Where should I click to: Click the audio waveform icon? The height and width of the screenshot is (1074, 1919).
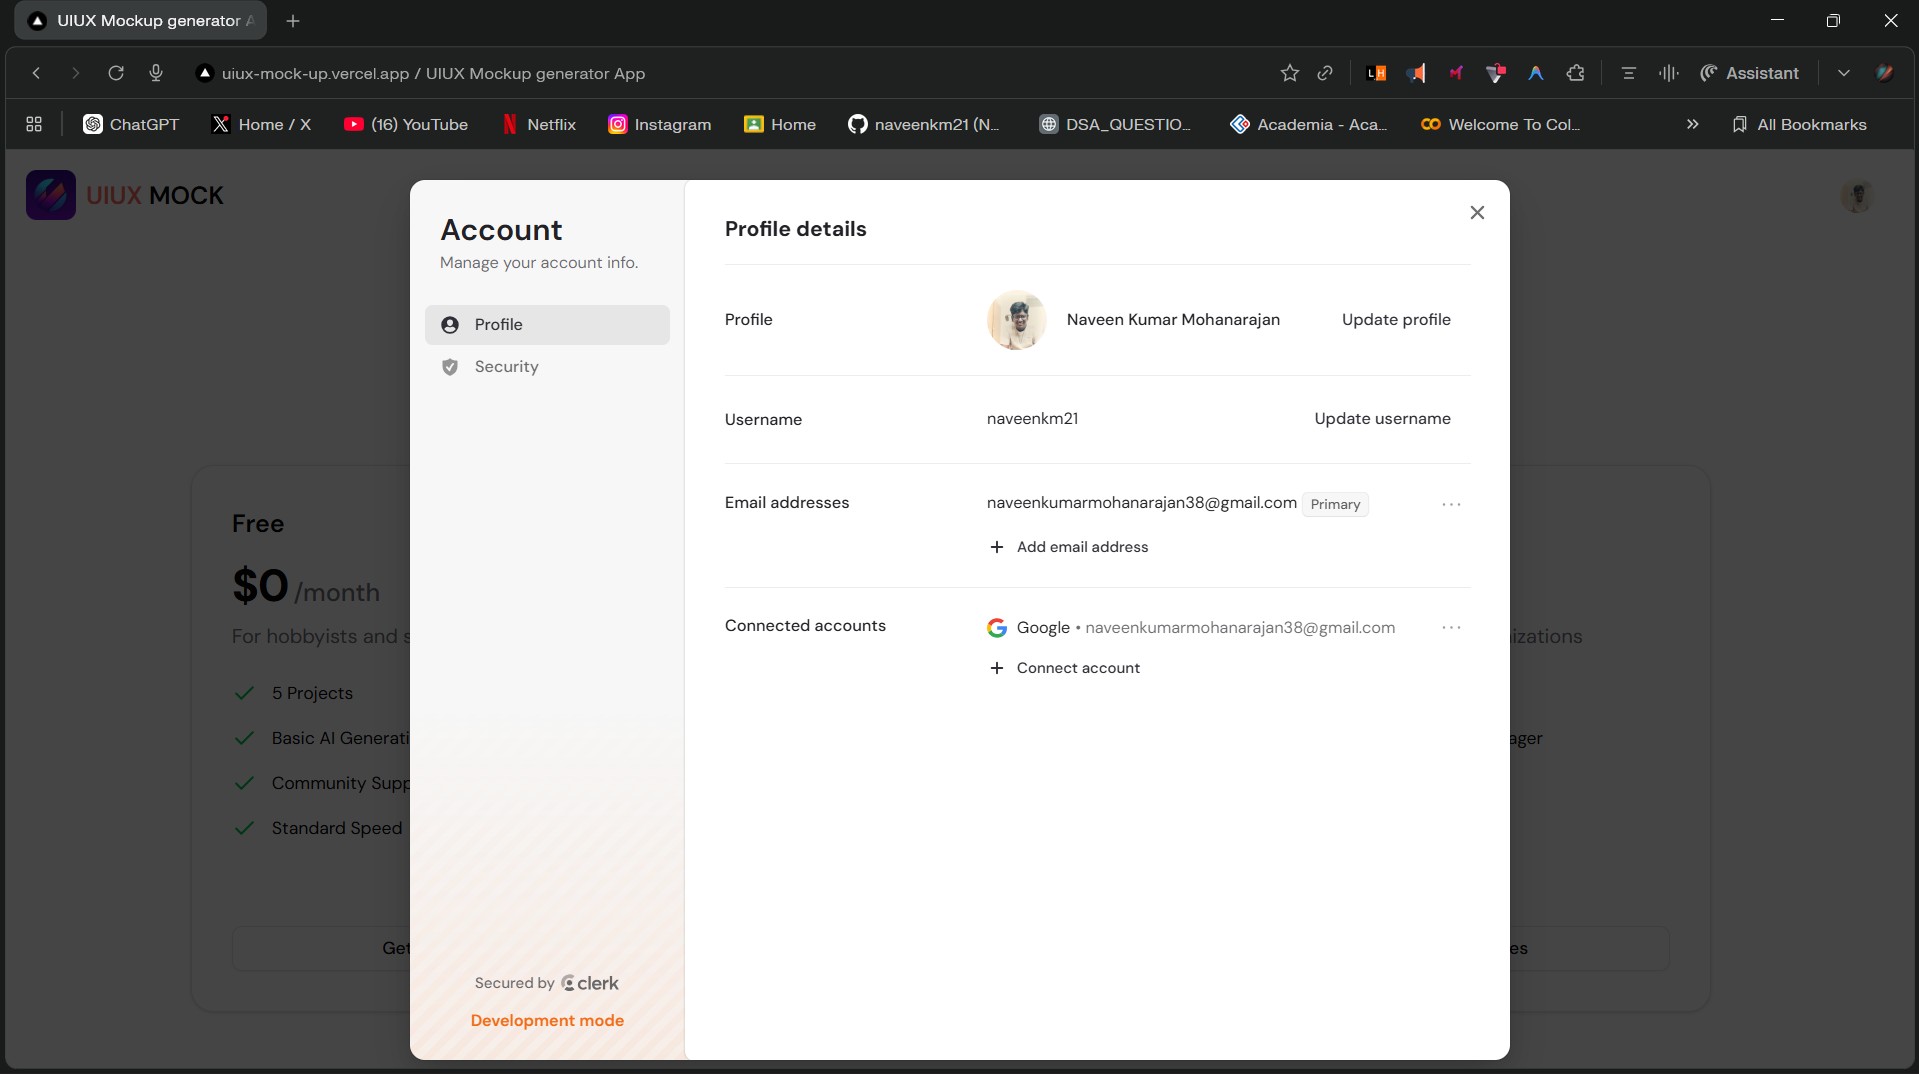click(x=1668, y=73)
